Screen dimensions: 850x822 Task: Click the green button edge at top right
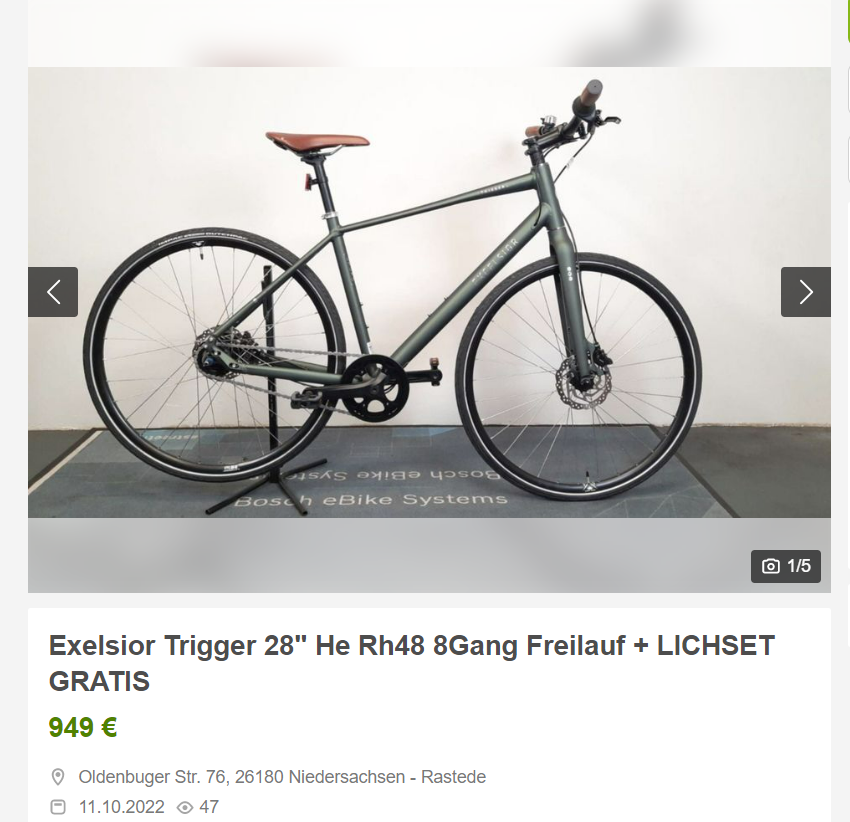coord(847,22)
